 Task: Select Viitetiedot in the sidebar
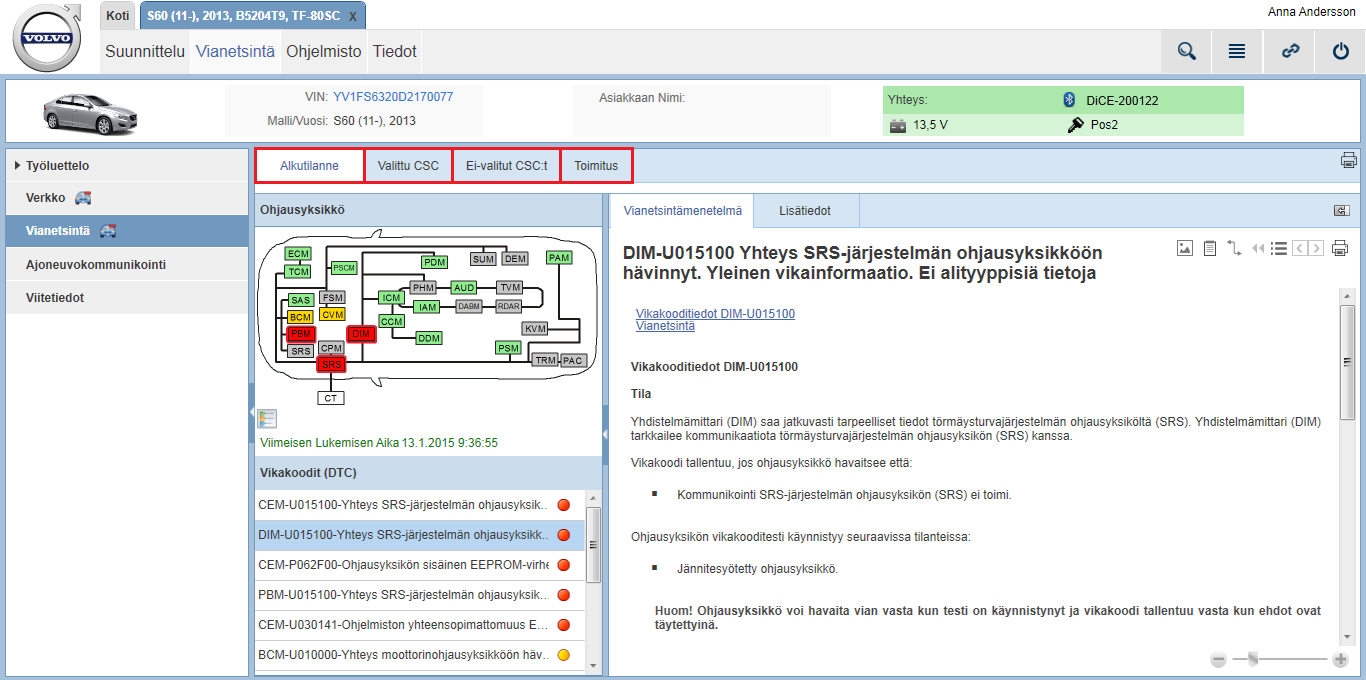(x=127, y=298)
